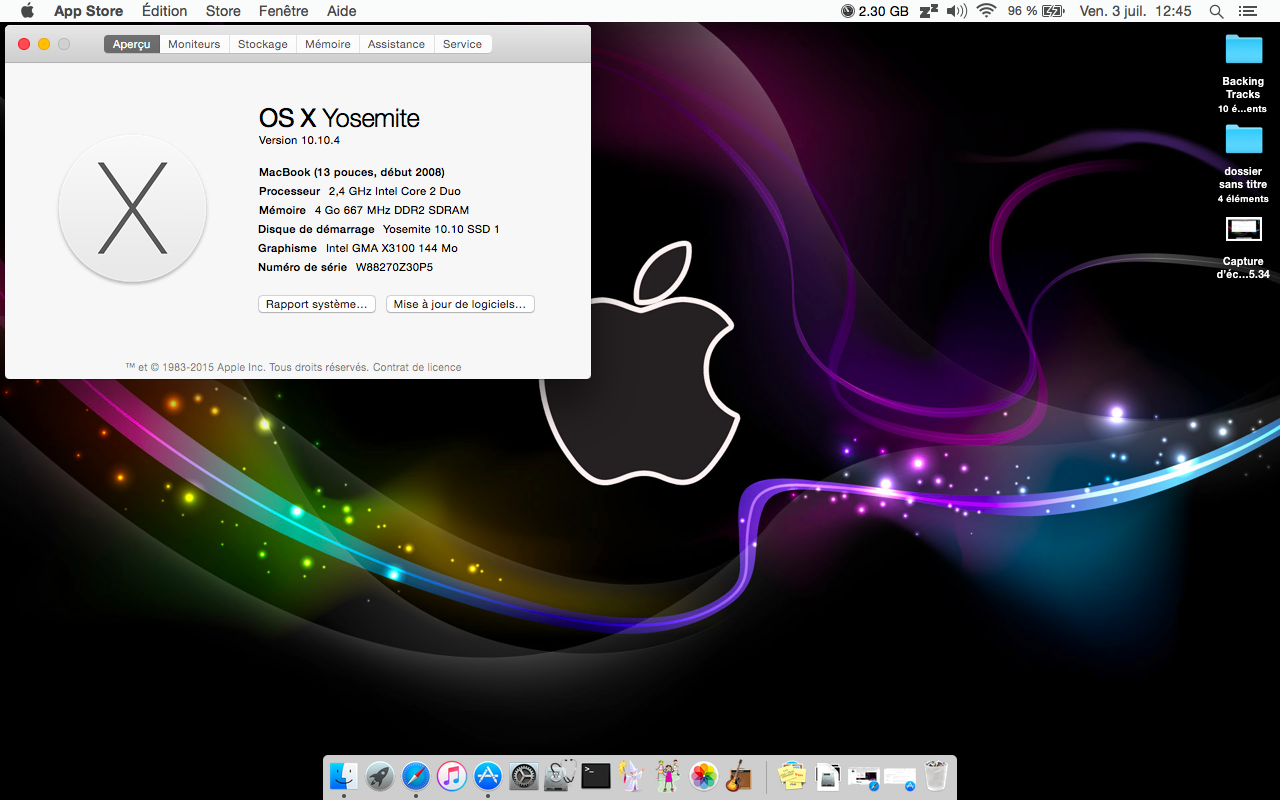
Task: Click the 2,4 GHz Intel Core 2 Duo text
Action: pyautogui.click(x=394, y=191)
